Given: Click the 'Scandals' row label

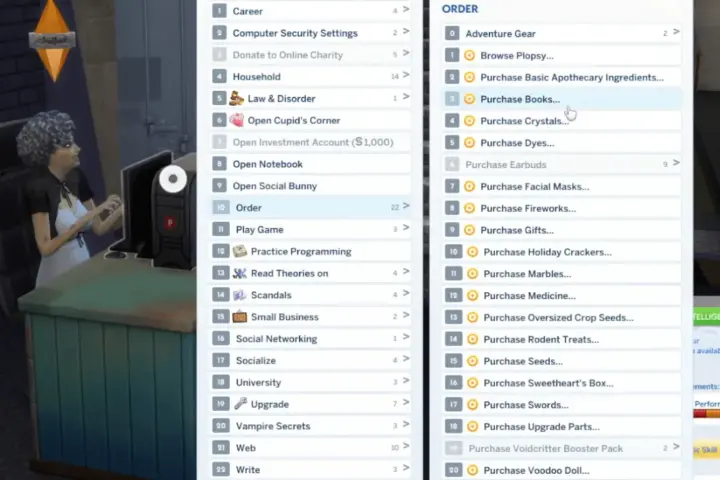Looking at the screenshot, I should click(271, 295).
